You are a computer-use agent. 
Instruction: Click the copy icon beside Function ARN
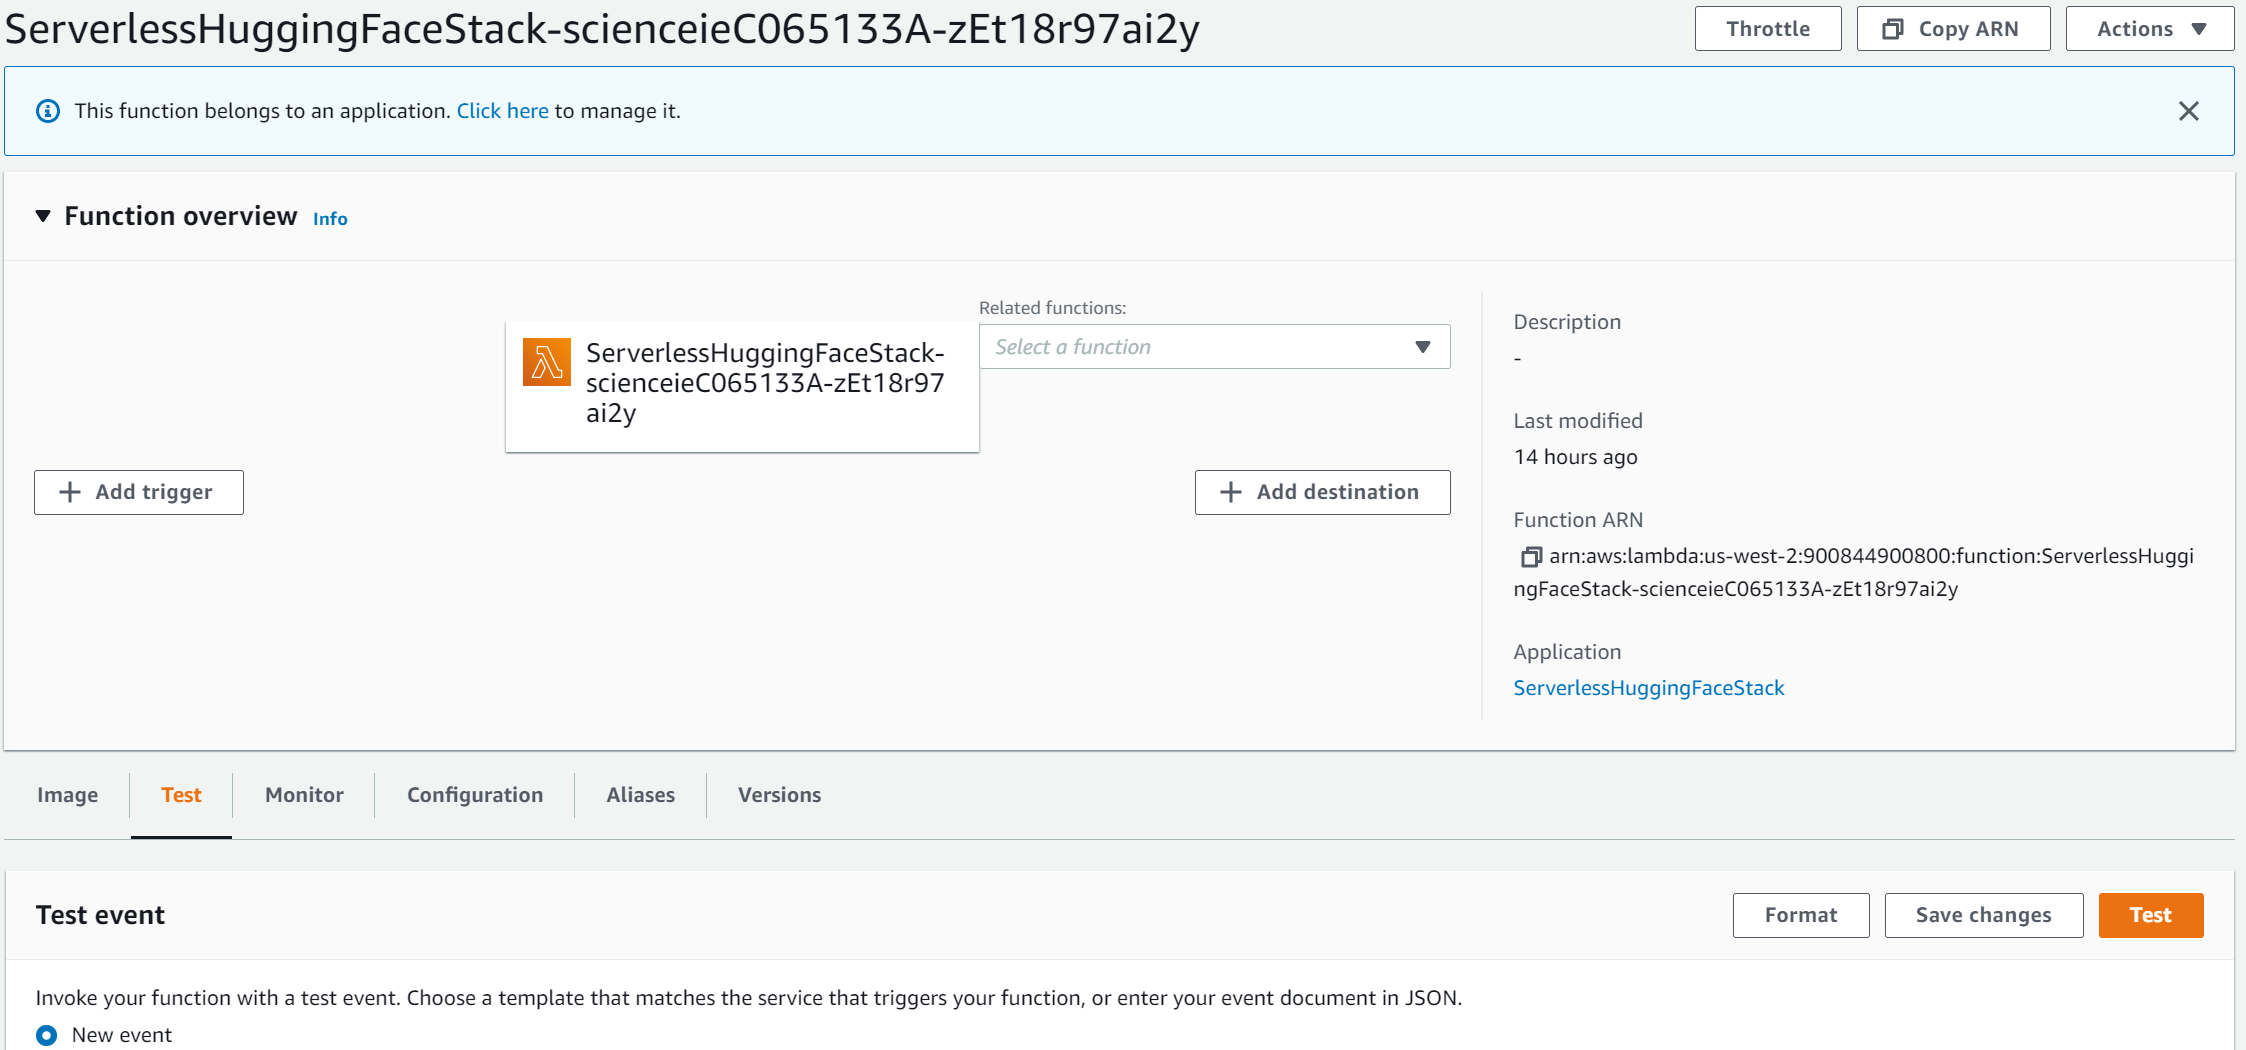coord(1530,557)
